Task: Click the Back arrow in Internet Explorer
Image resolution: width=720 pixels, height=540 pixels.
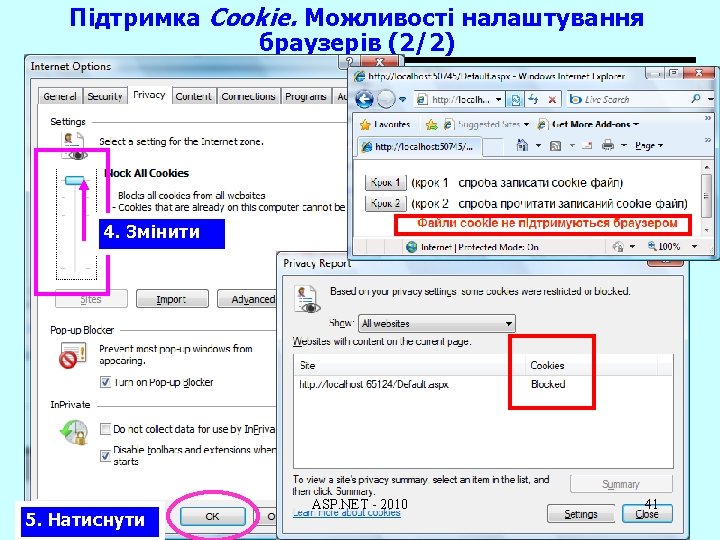Action: click(365, 99)
